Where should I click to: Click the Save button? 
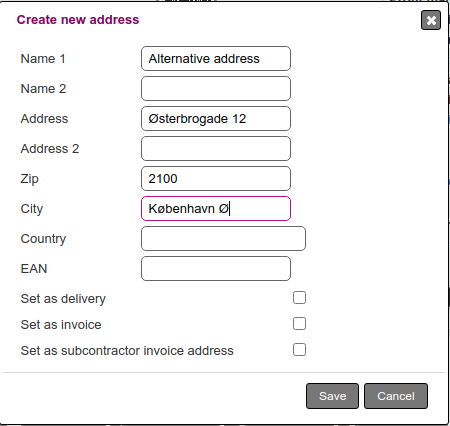[332, 396]
